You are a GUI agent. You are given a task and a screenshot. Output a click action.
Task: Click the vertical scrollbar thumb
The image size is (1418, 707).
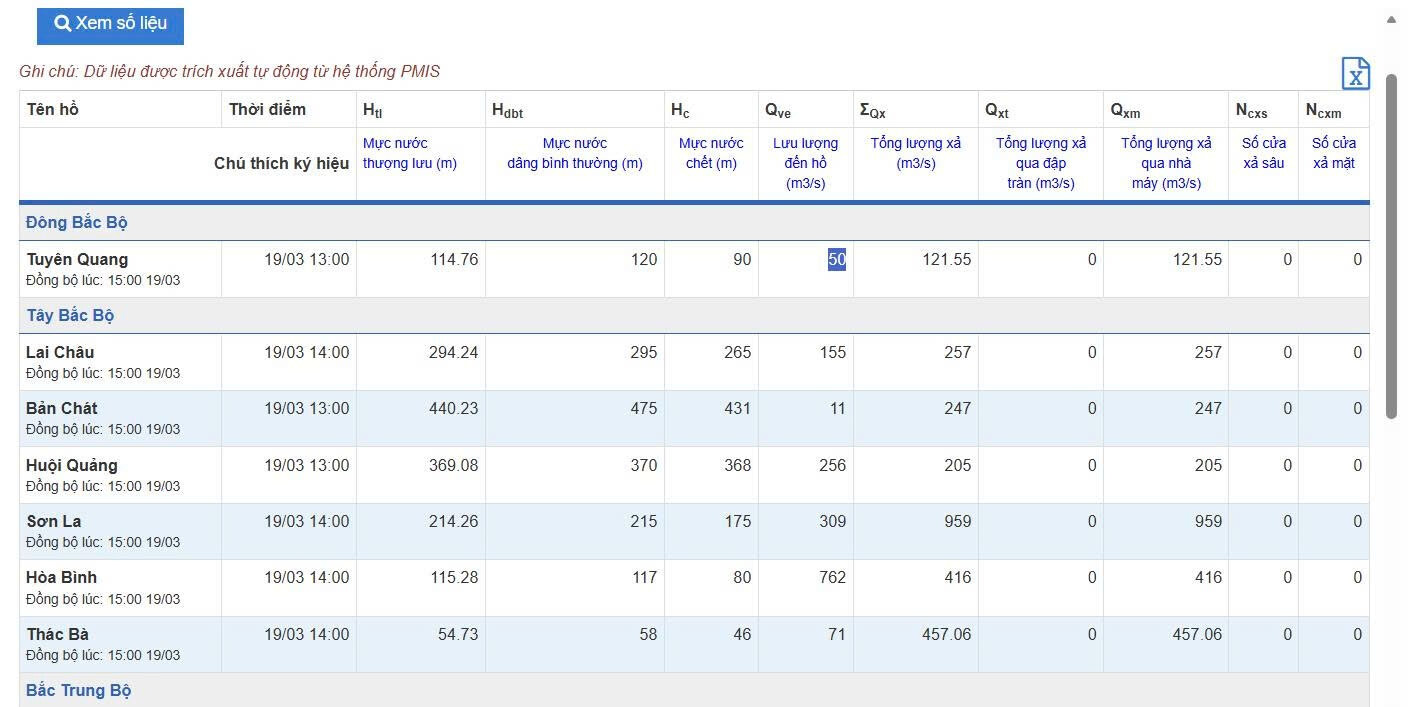[1390, 245]
